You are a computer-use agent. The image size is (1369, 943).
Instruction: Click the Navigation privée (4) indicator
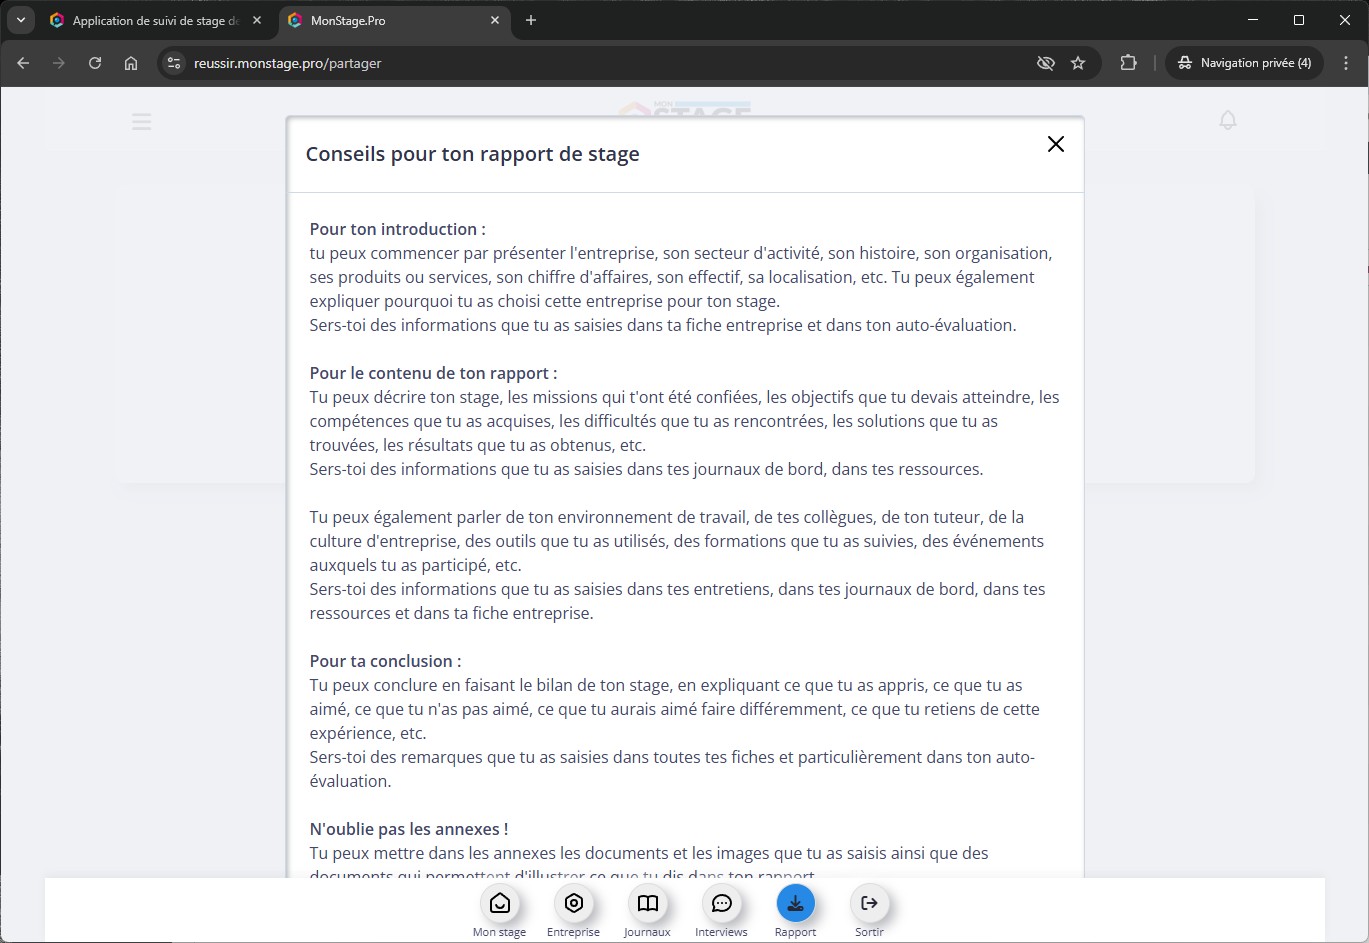point(1244,63)
